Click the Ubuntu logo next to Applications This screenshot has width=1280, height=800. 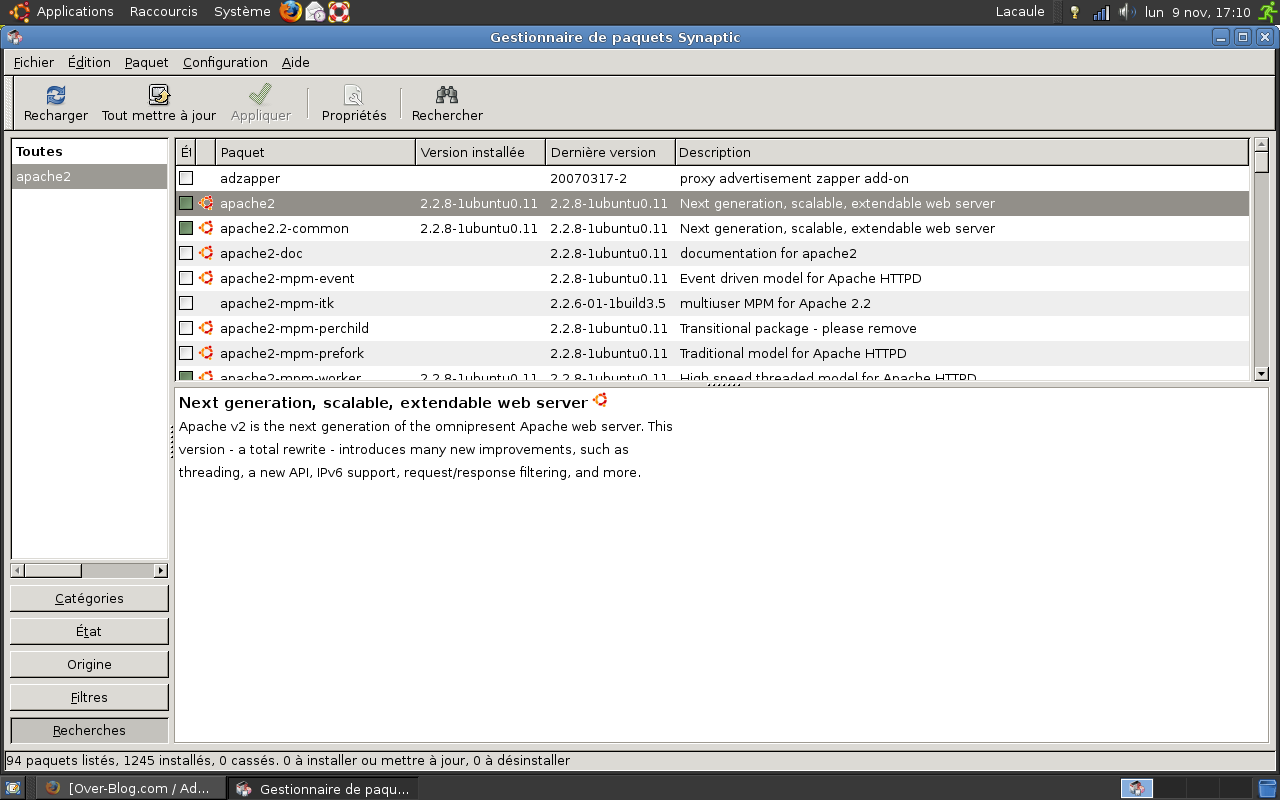(19, 12)
